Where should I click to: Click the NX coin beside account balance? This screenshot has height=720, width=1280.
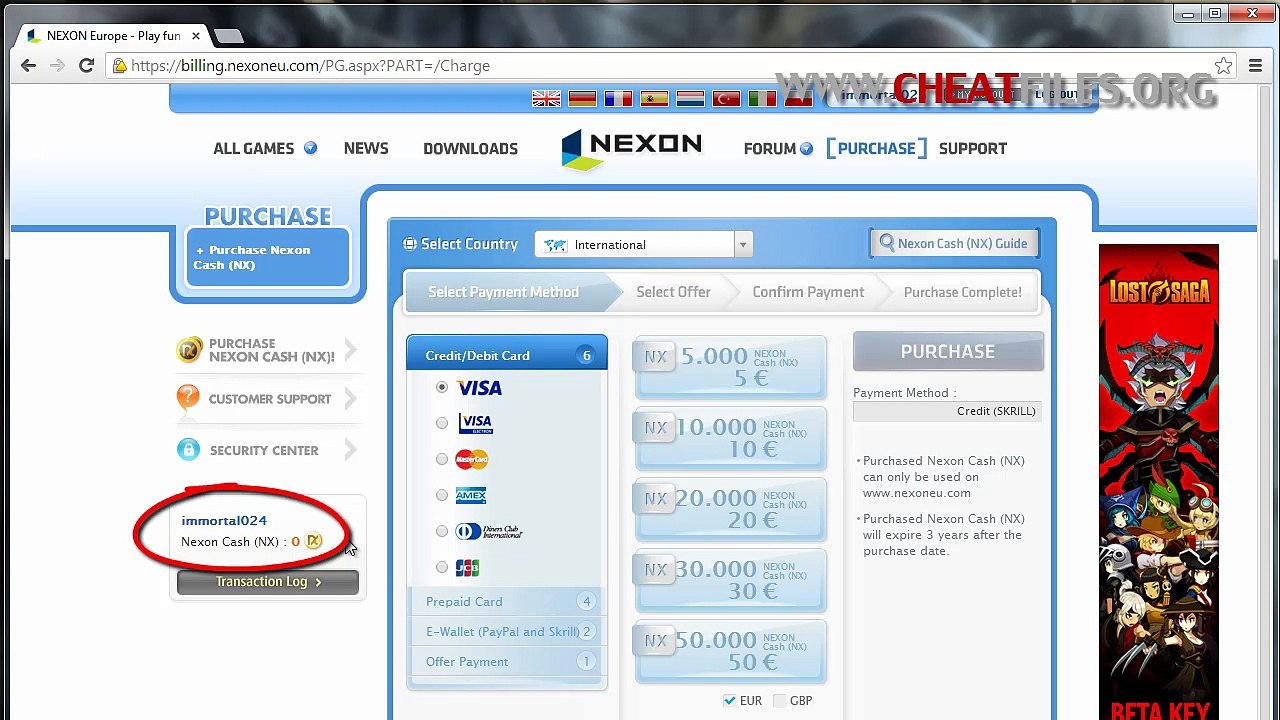314,541
